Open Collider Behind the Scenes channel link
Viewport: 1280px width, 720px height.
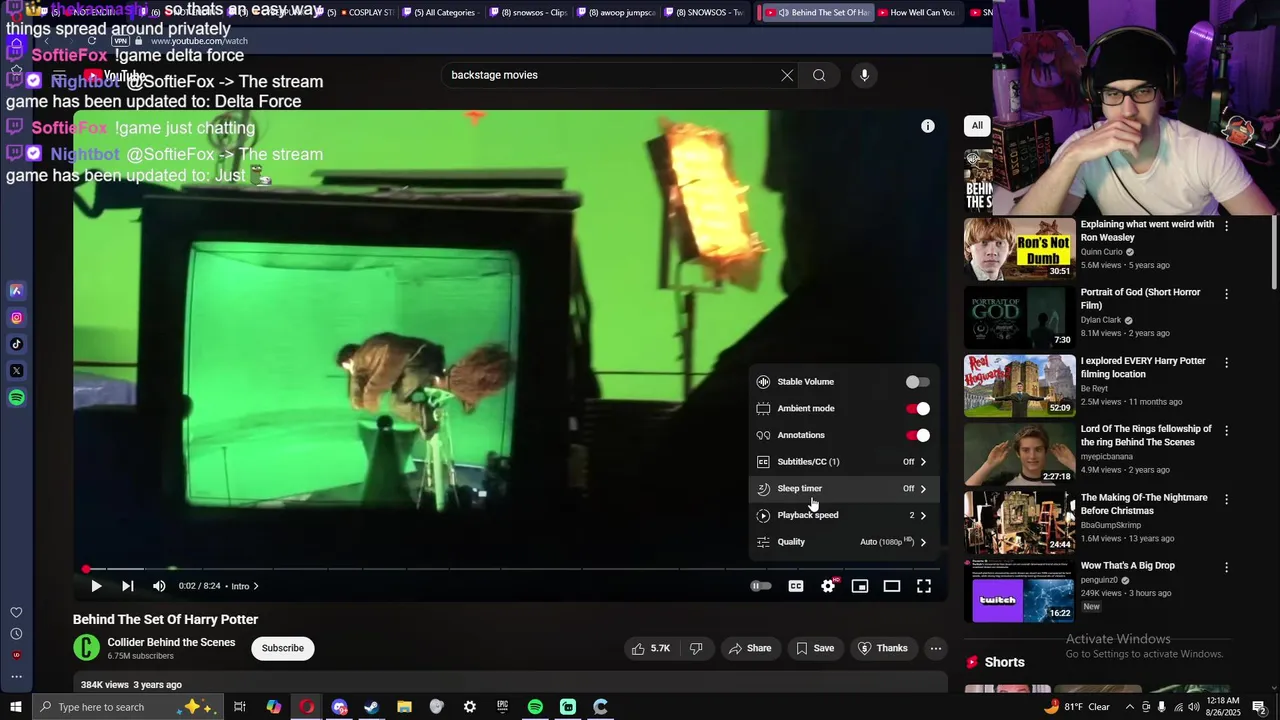(171, 643)
